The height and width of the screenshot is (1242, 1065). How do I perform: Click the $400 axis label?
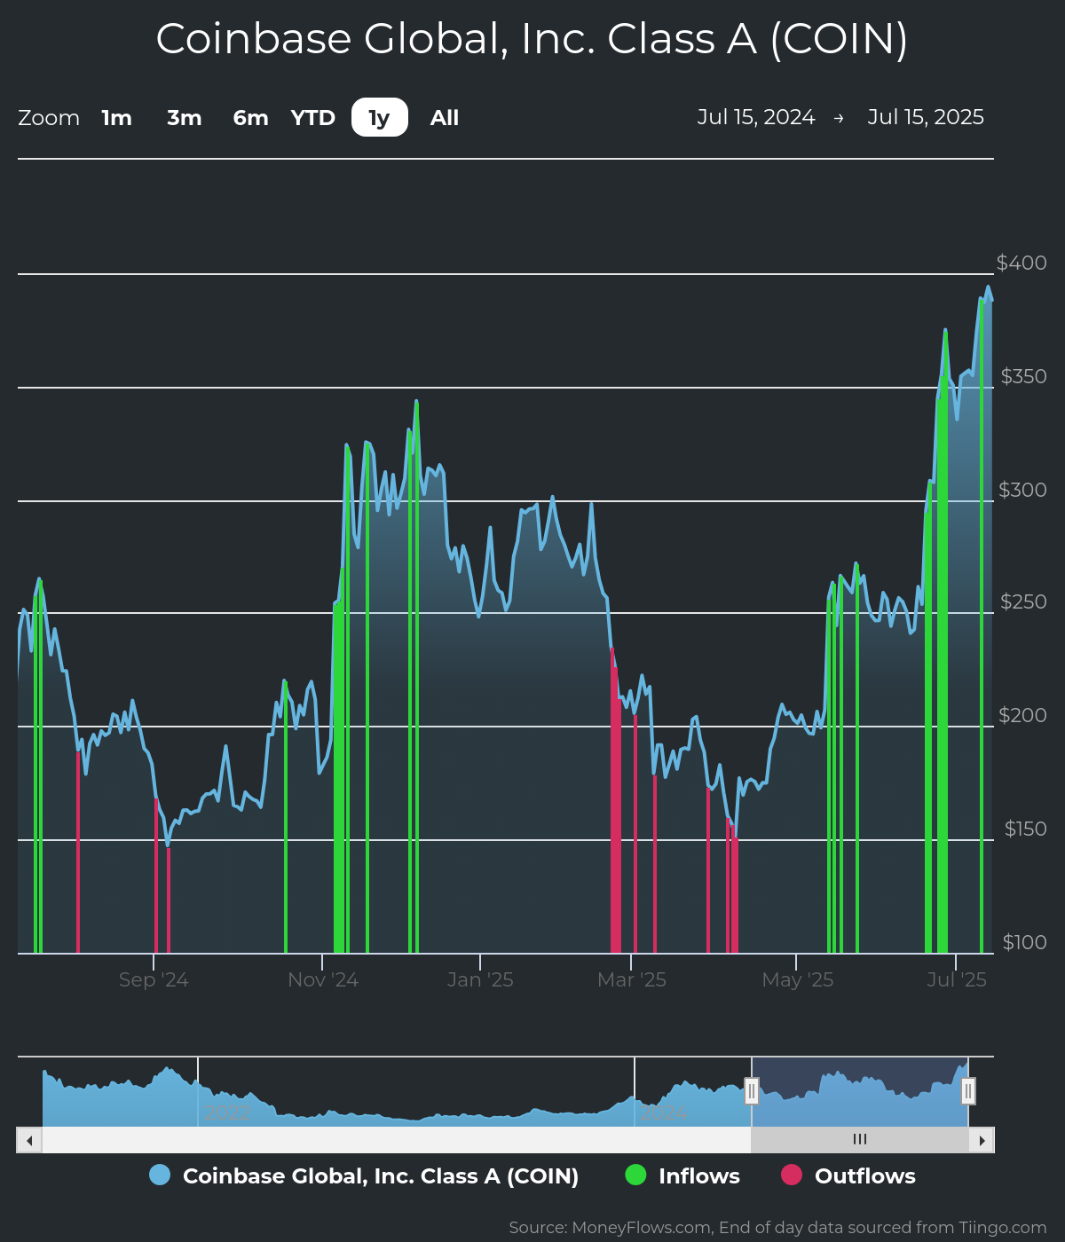point(1022,263)
